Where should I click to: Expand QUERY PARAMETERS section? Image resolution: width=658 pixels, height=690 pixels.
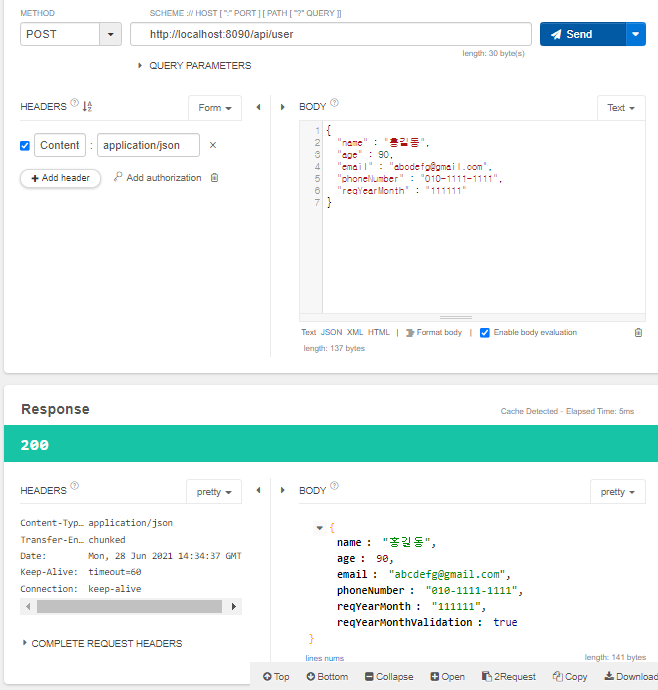(195, 66)
